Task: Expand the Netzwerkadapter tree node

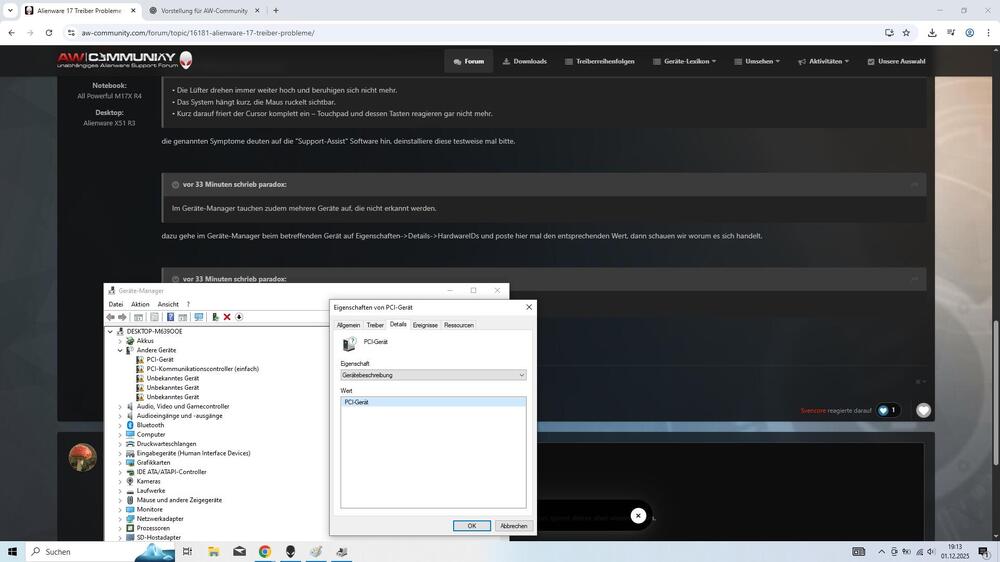Action: (120, 519)
